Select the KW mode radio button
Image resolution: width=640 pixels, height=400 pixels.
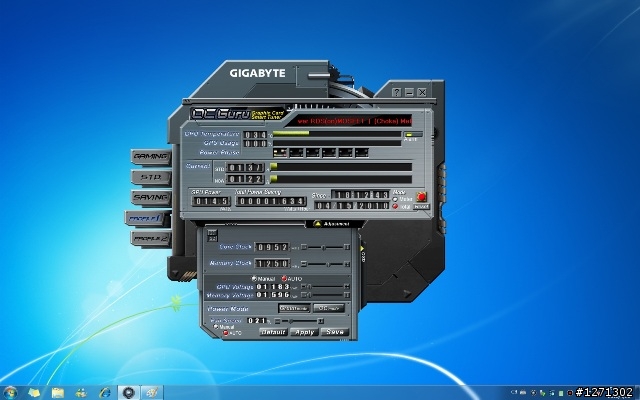(395, 206)
